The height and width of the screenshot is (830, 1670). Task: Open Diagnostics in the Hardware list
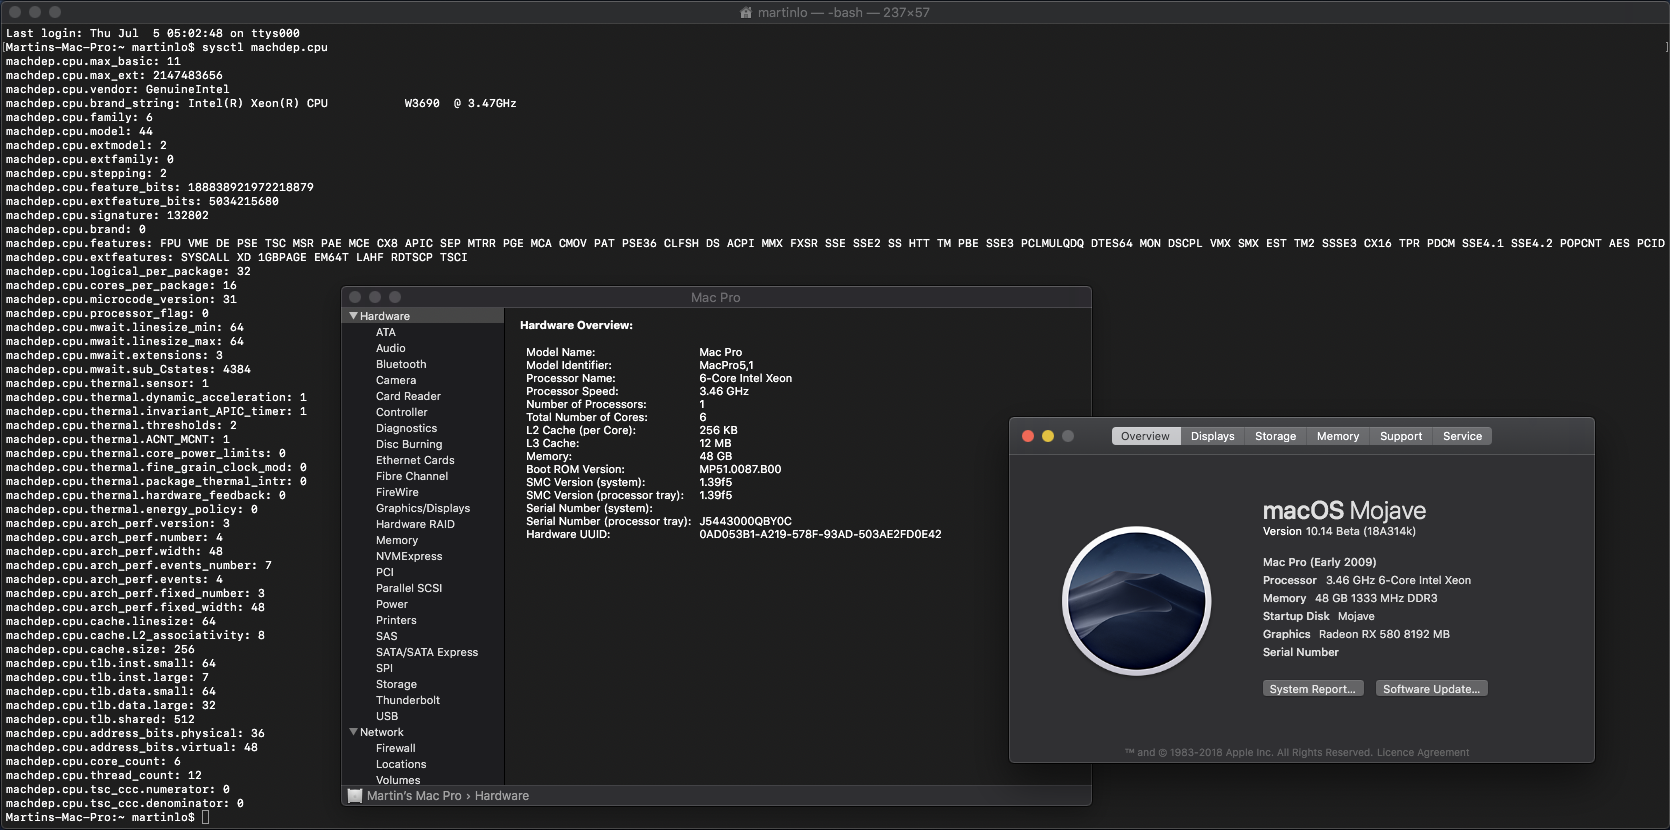(x=406, y=428)
